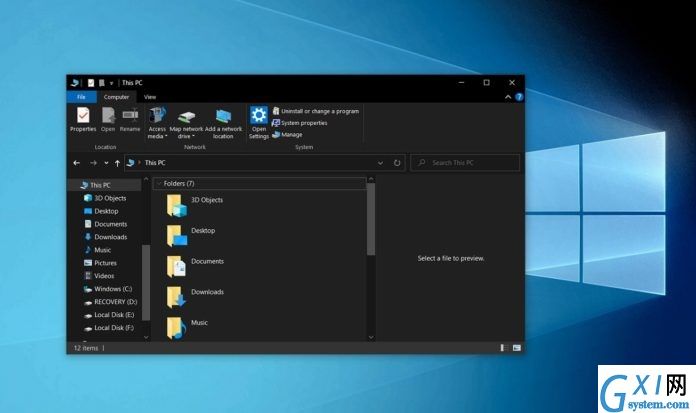This screenshot has height=413, width=696.
Task: Click nav pane scroll up arrow
Action: point(146,179)
